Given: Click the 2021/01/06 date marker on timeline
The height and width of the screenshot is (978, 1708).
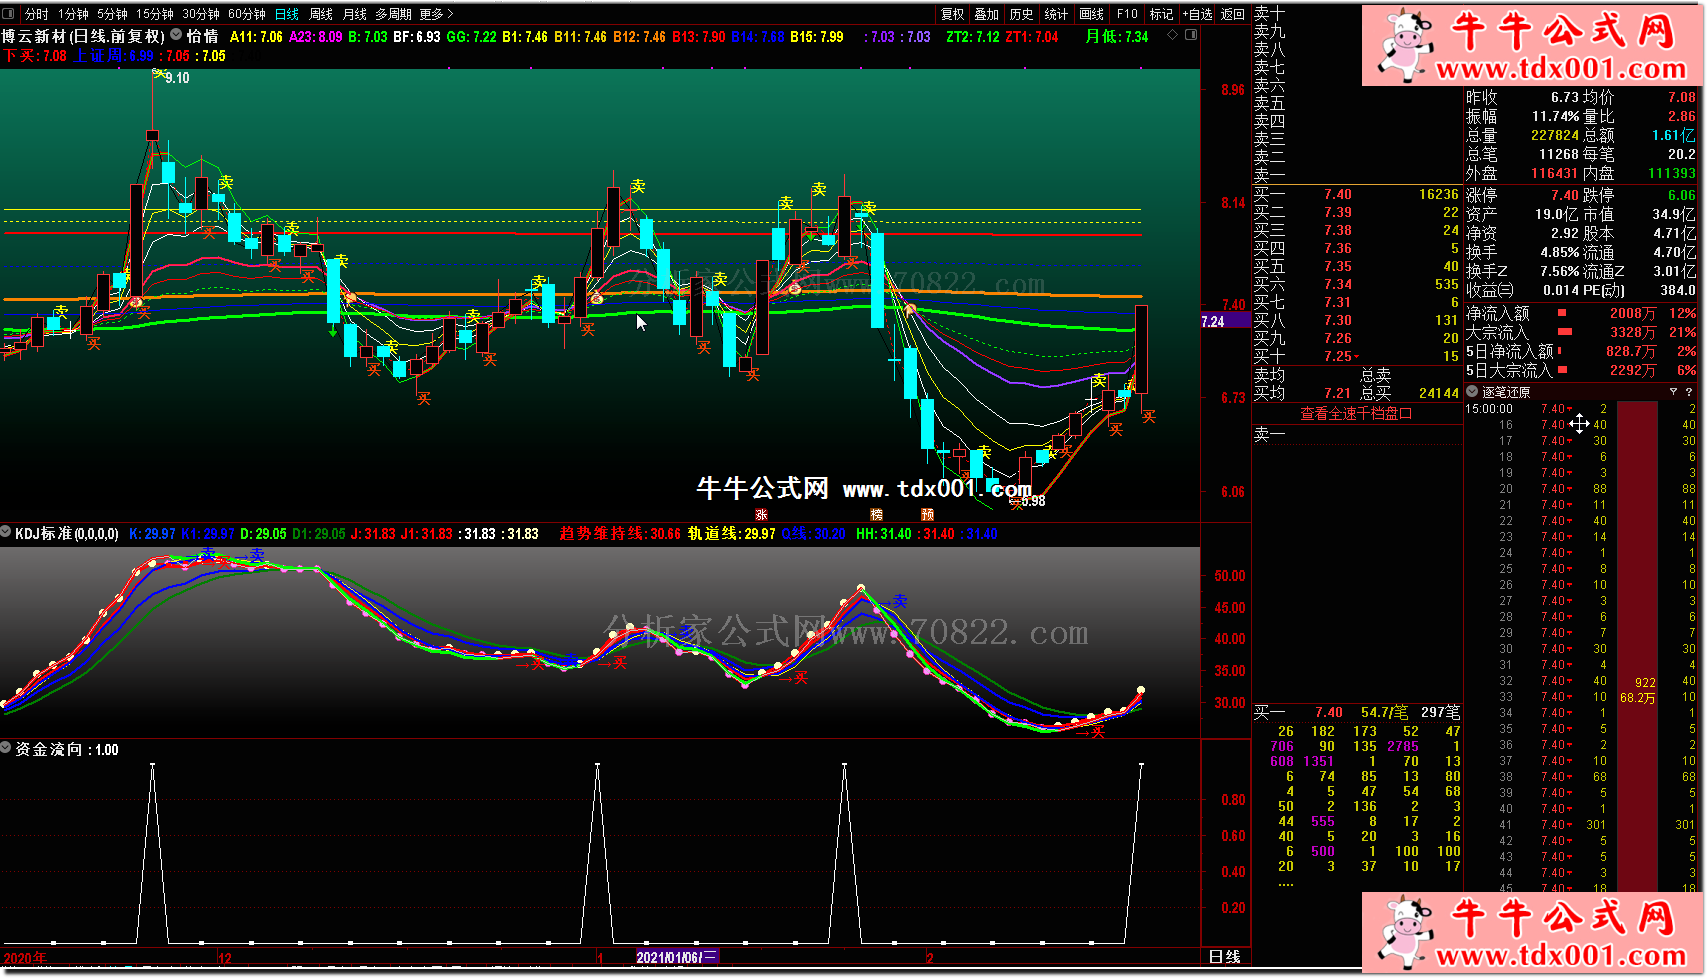Looking at the screenshot, I should (677, 957).
